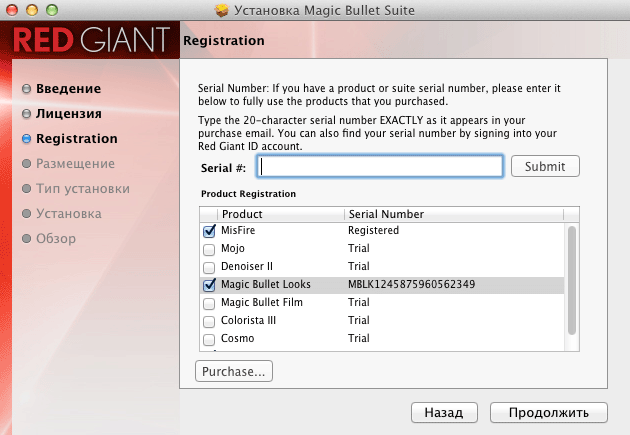This screenshot has height=435, width=630.
Task: Select the Обзор installer step
Action: [x=49, y=238]
